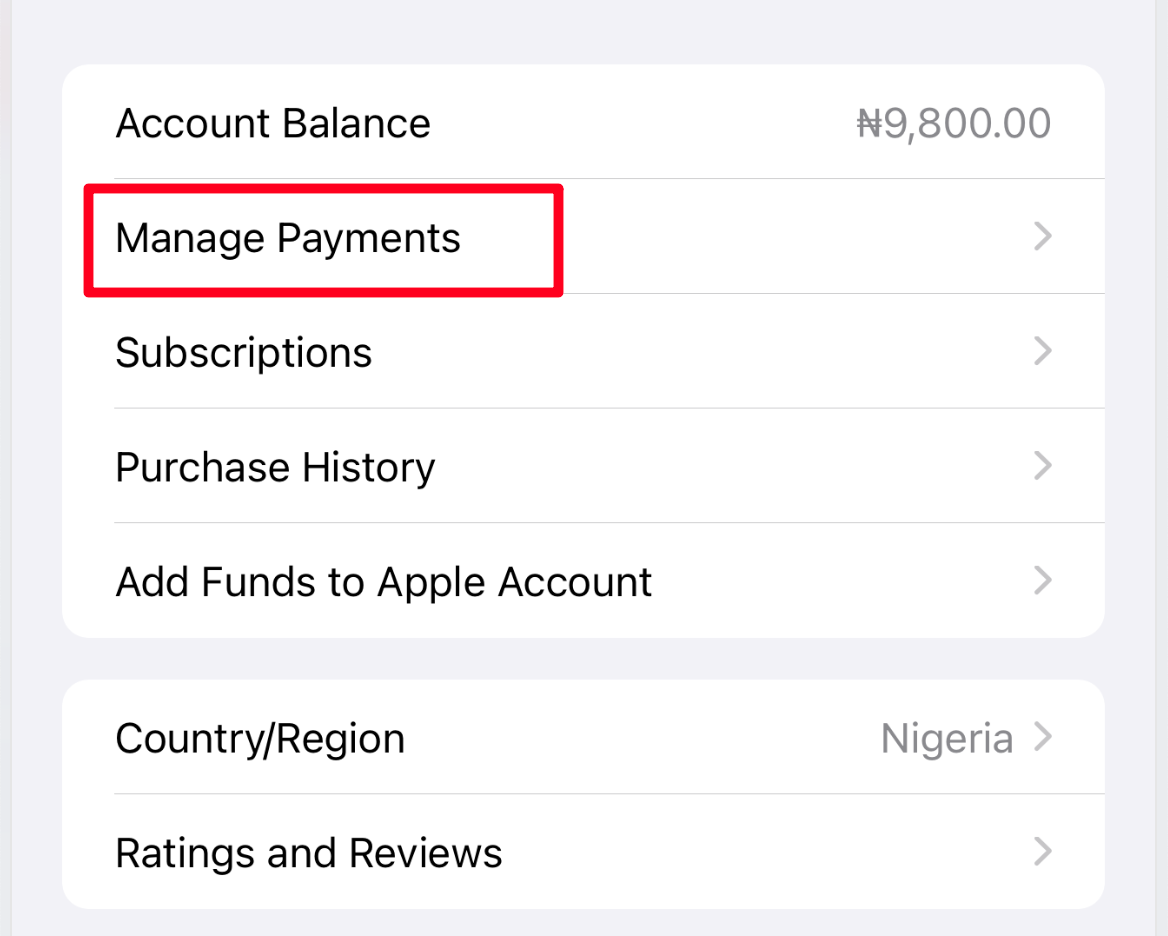This screenshot has width=1168, height=936.
Task: Tap the Ratings and Reviews chevron
Action: (x=1043, y=851)
